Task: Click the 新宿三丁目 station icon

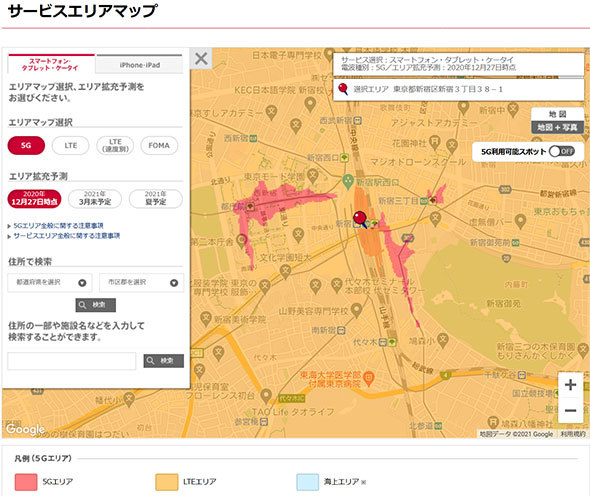Action: (424, 201)
